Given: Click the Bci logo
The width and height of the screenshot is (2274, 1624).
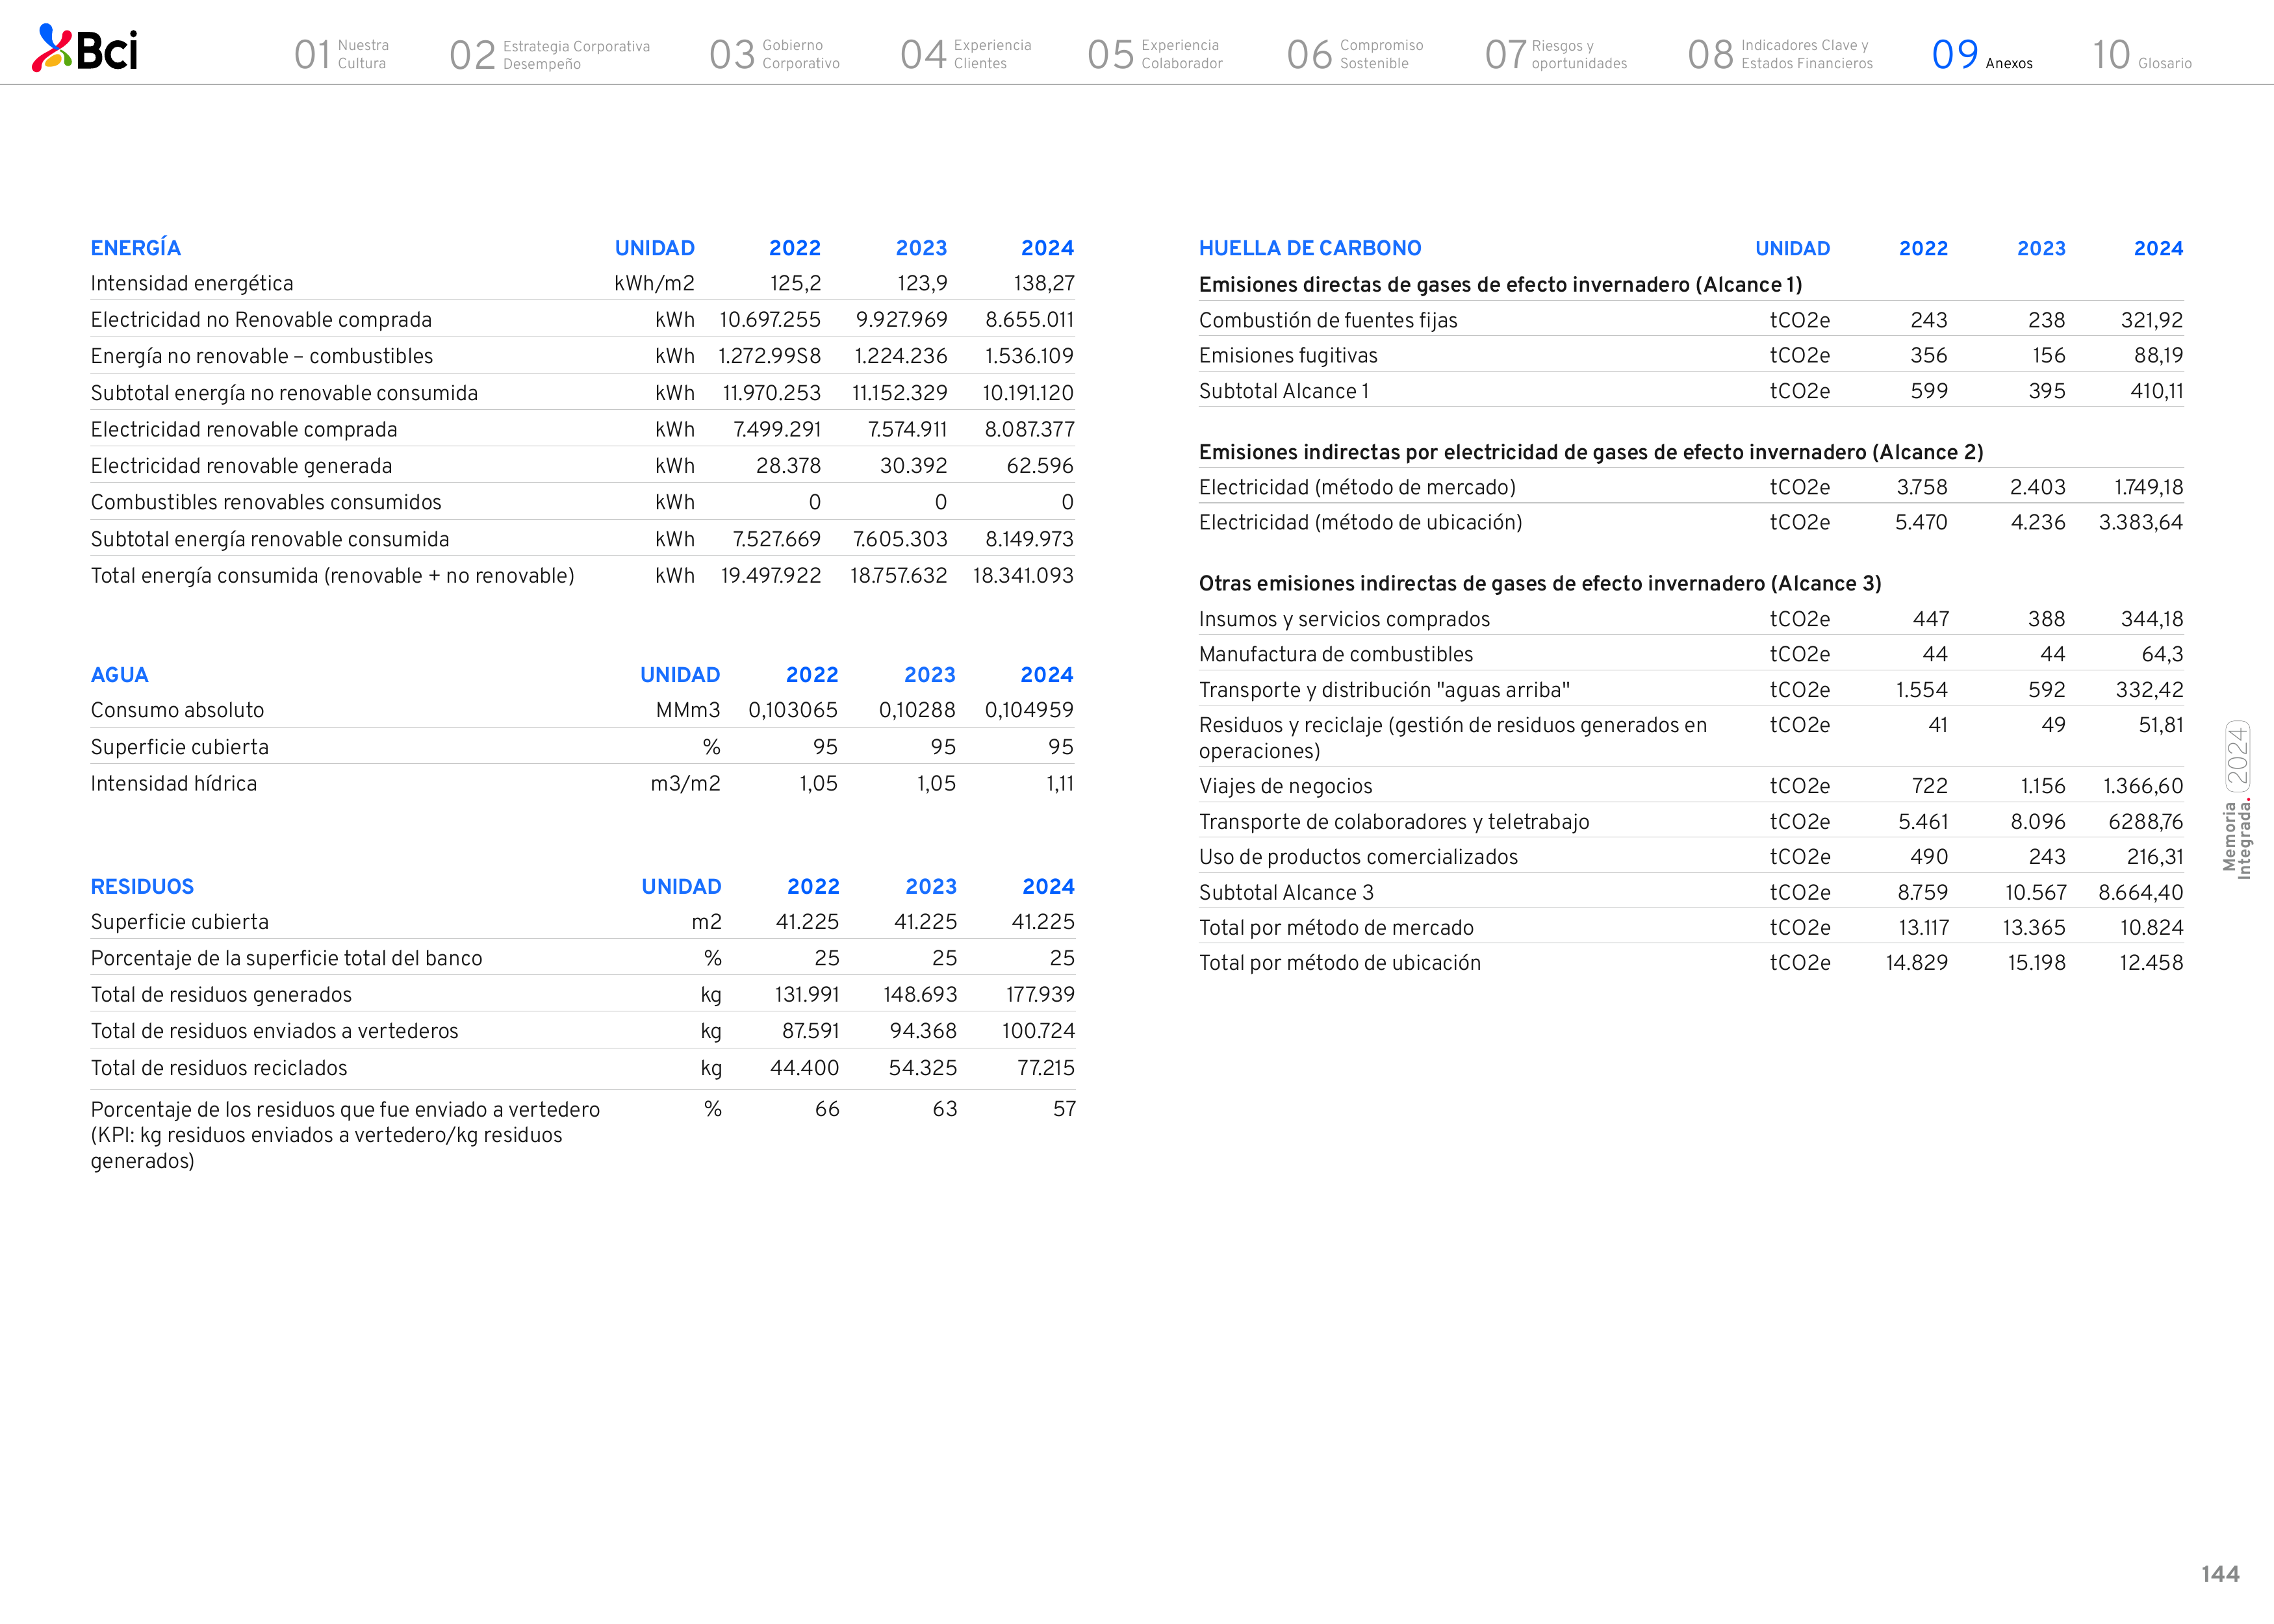Looking at the screenshot, I should coord(85,48).
